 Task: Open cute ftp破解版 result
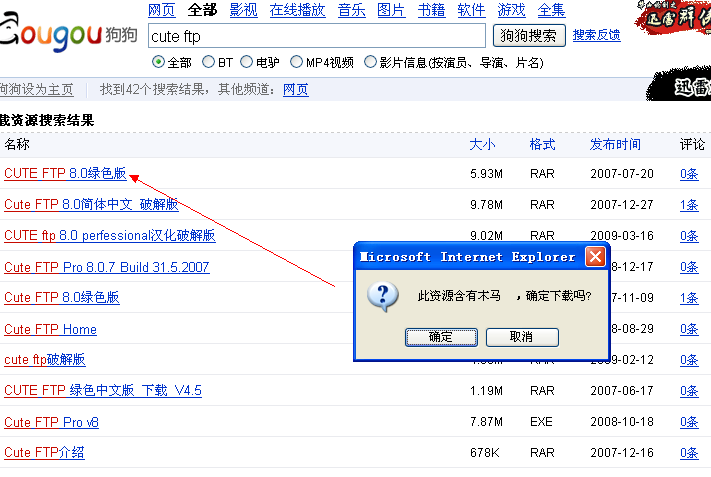click(44, 360)
